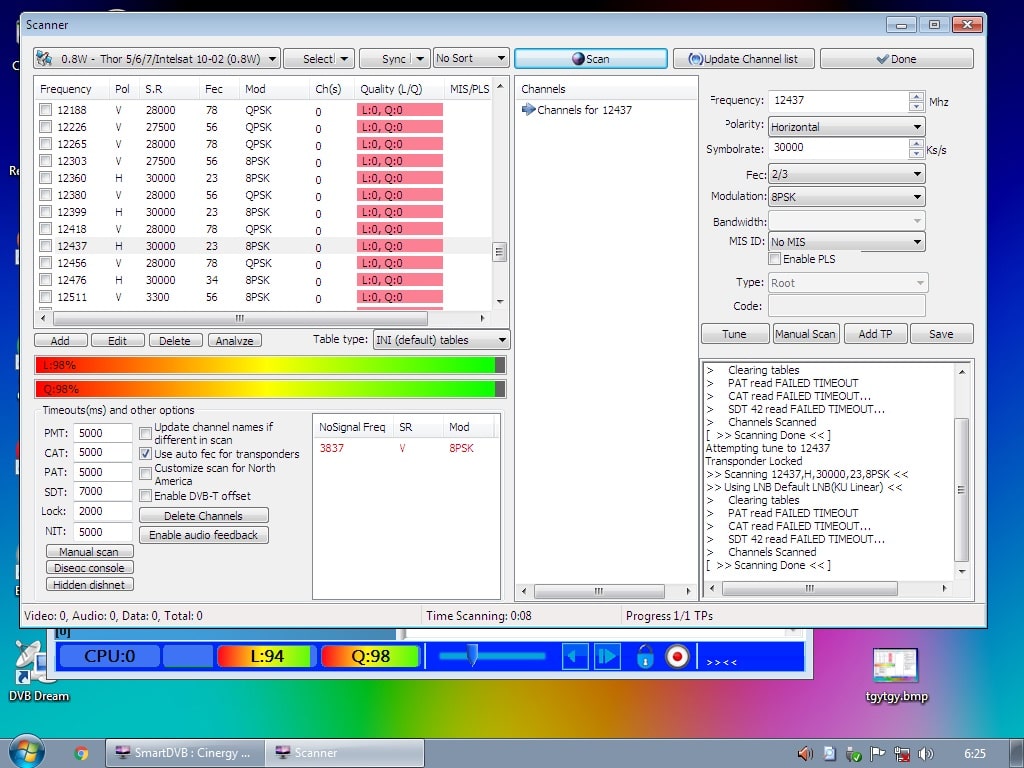This screenshot has height=768, width=1024.
Task: Open the Modulation 8PSK dropdown
Action: pos(846,197)
